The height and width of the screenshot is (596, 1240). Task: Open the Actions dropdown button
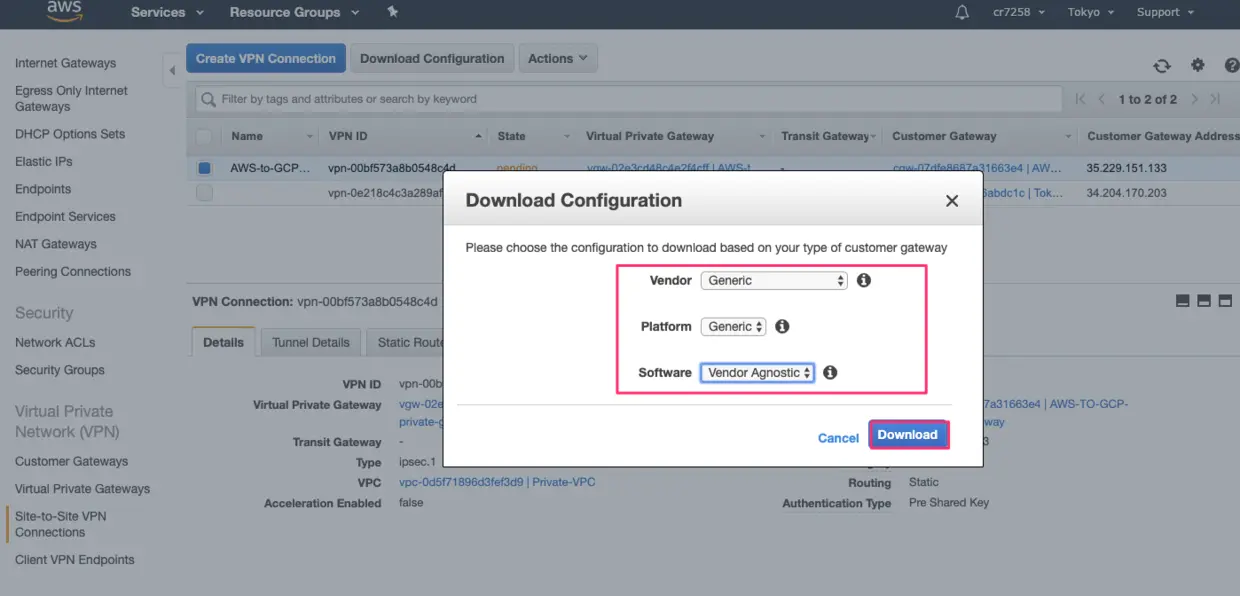click(558, 58)
